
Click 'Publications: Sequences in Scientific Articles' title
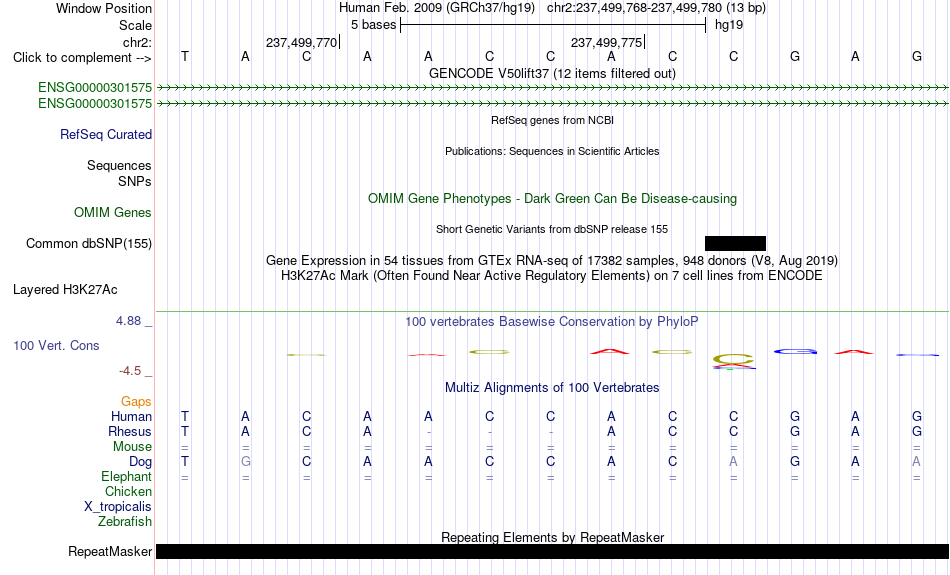coord(553,151)
